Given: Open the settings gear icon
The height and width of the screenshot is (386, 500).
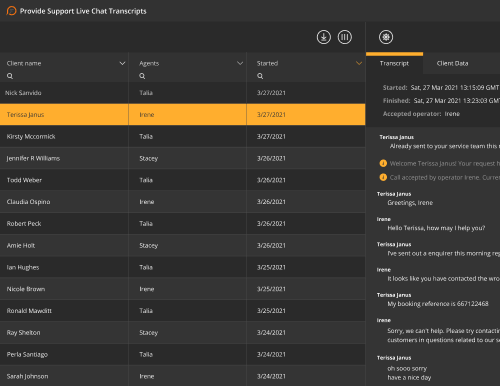Looking at the screenshot, I should pyautogui.click(x=386, y=37).
